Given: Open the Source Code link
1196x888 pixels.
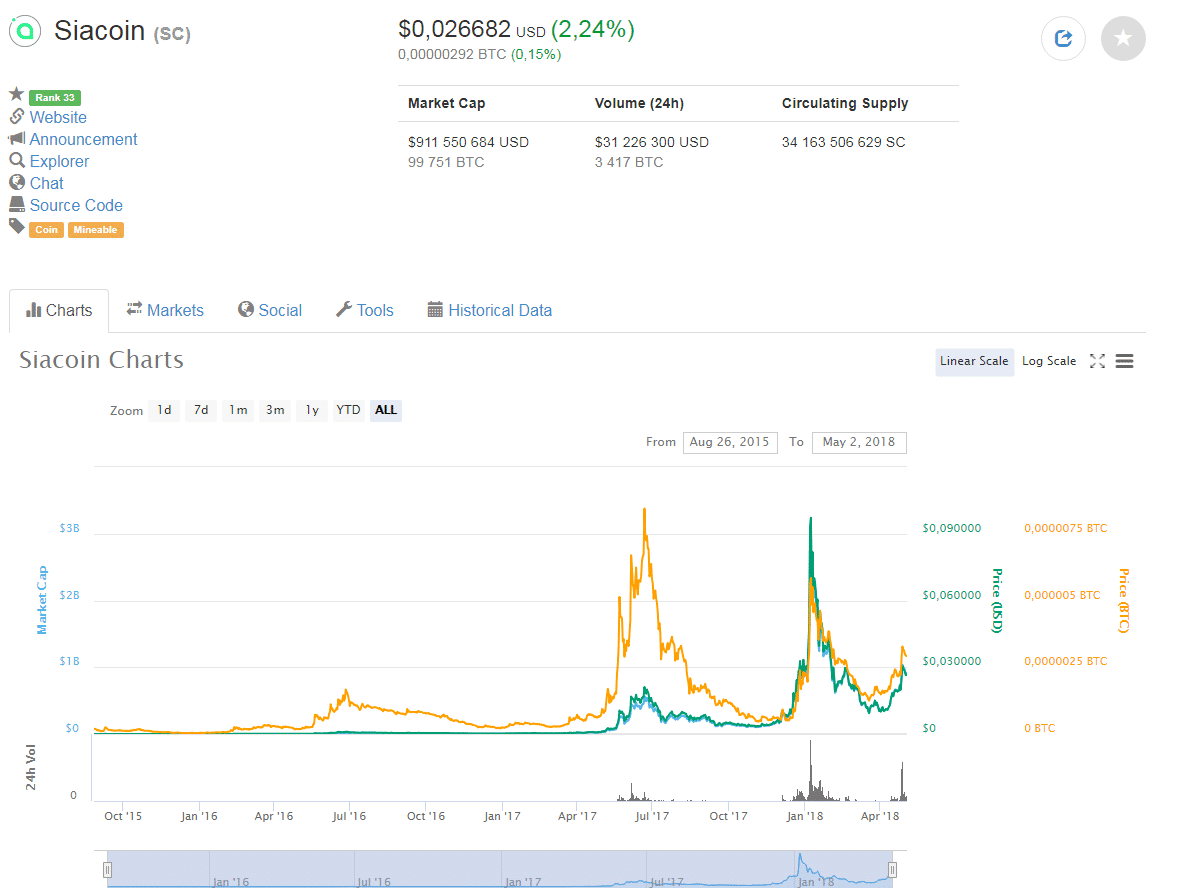Looking at the screenshot, I should (76, 206).
